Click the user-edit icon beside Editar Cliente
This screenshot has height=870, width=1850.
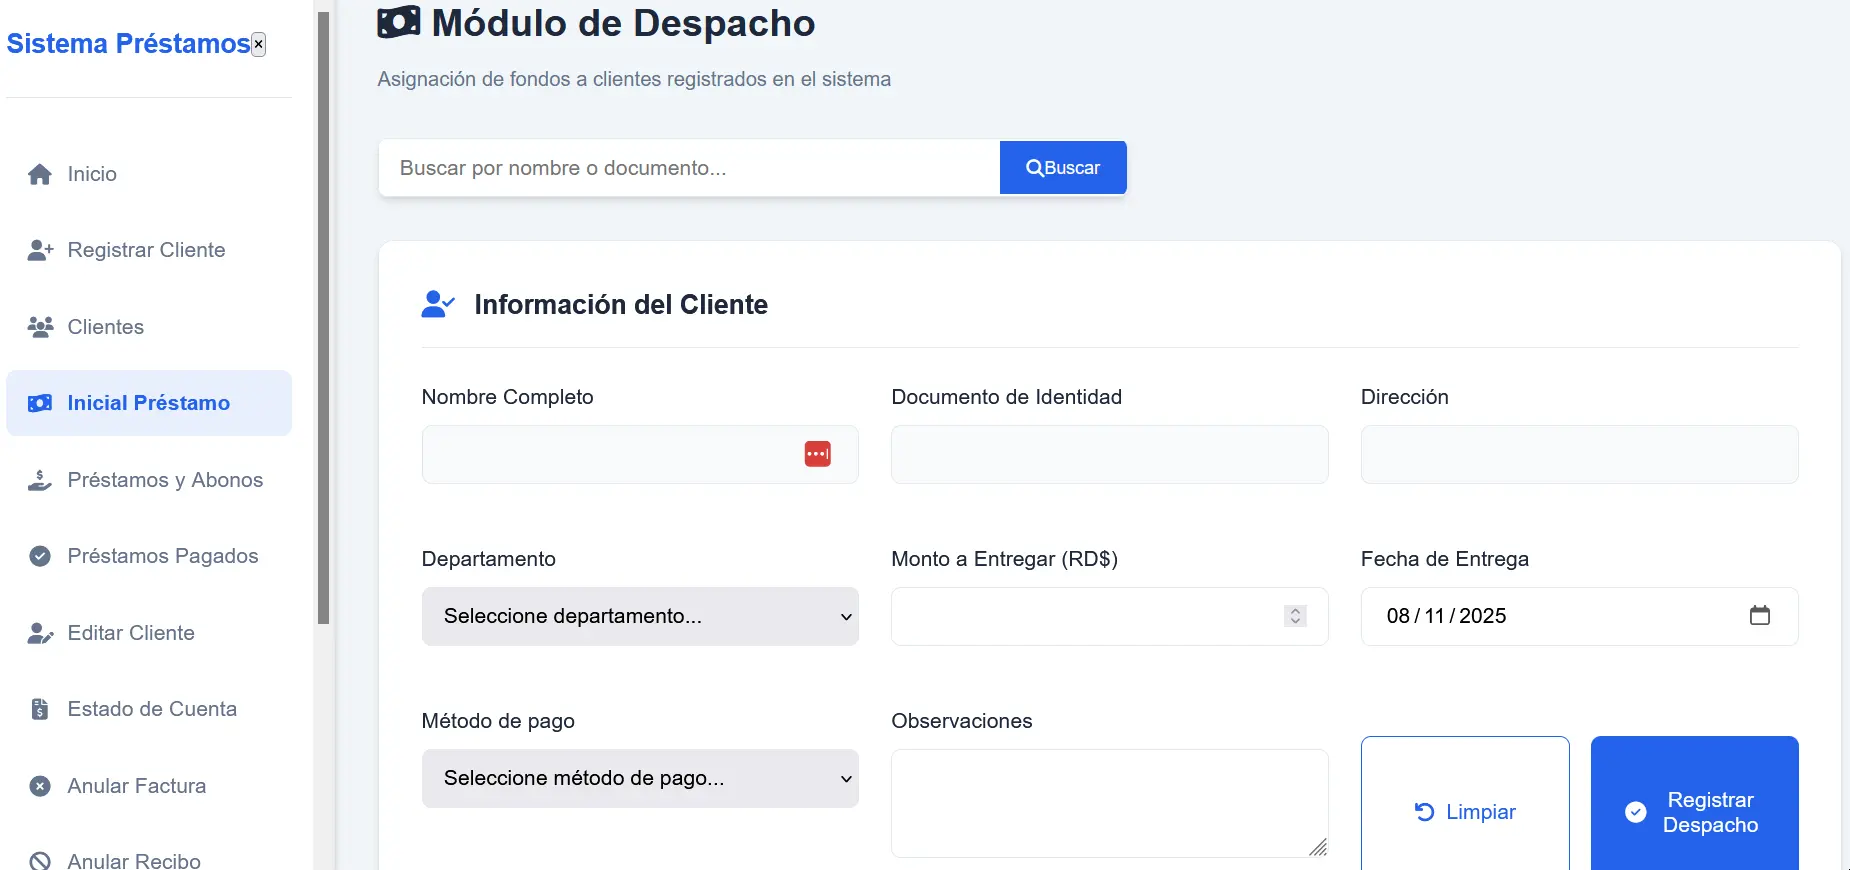[x=40, y=633]
